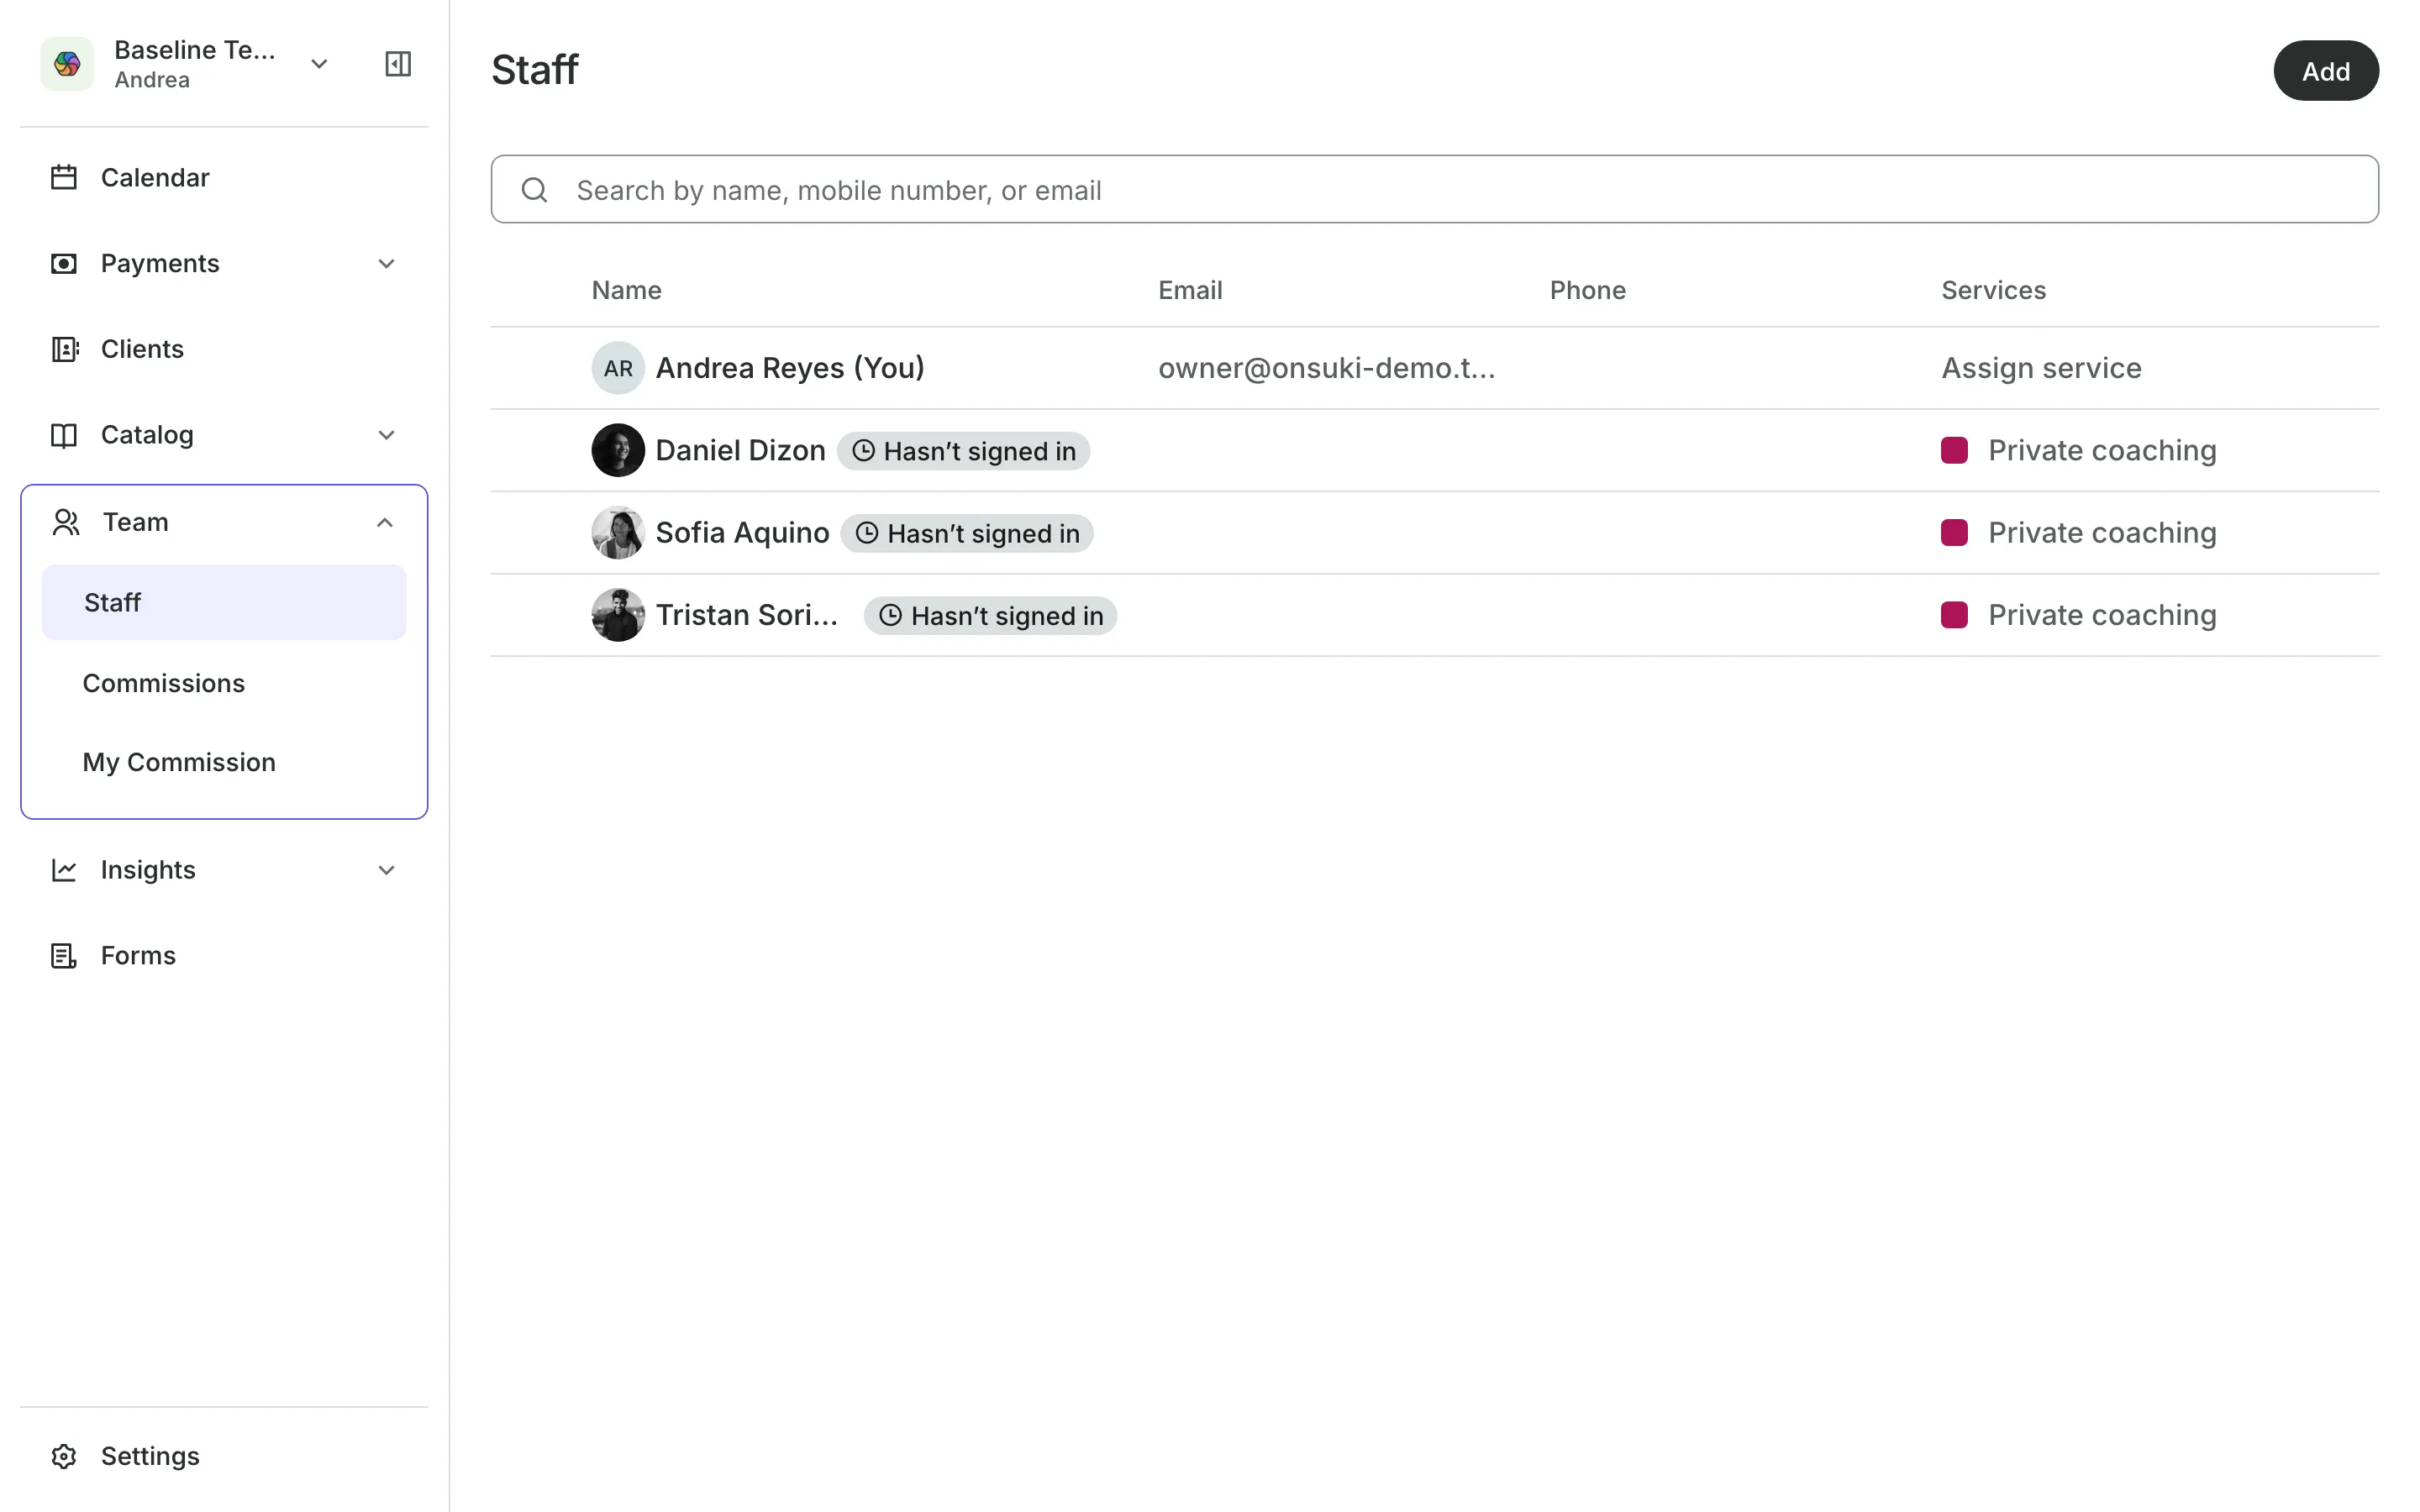Open Settings gear icon
The width and height of the screenshot is (2420, 1512).
click(x=64, y=1456)
